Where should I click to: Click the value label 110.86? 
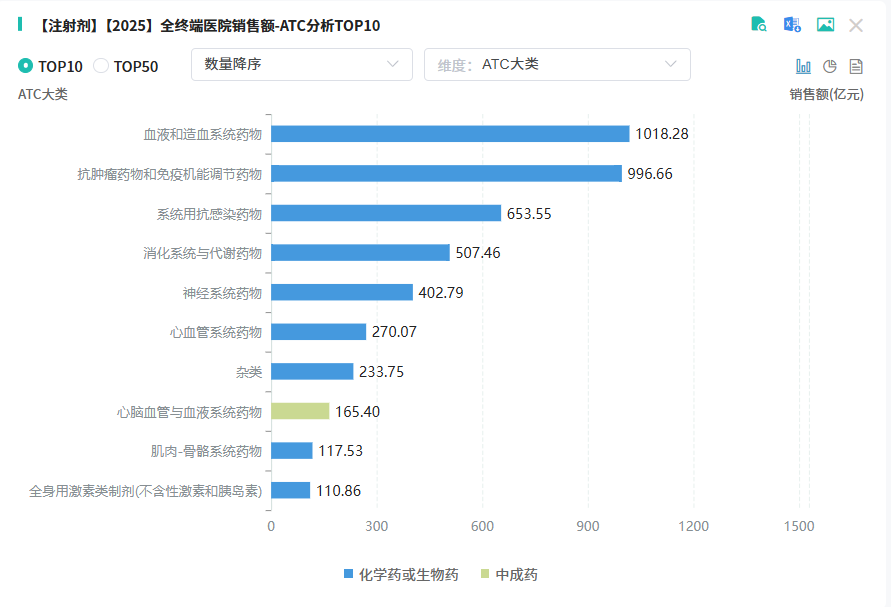[x=338, y=490]
